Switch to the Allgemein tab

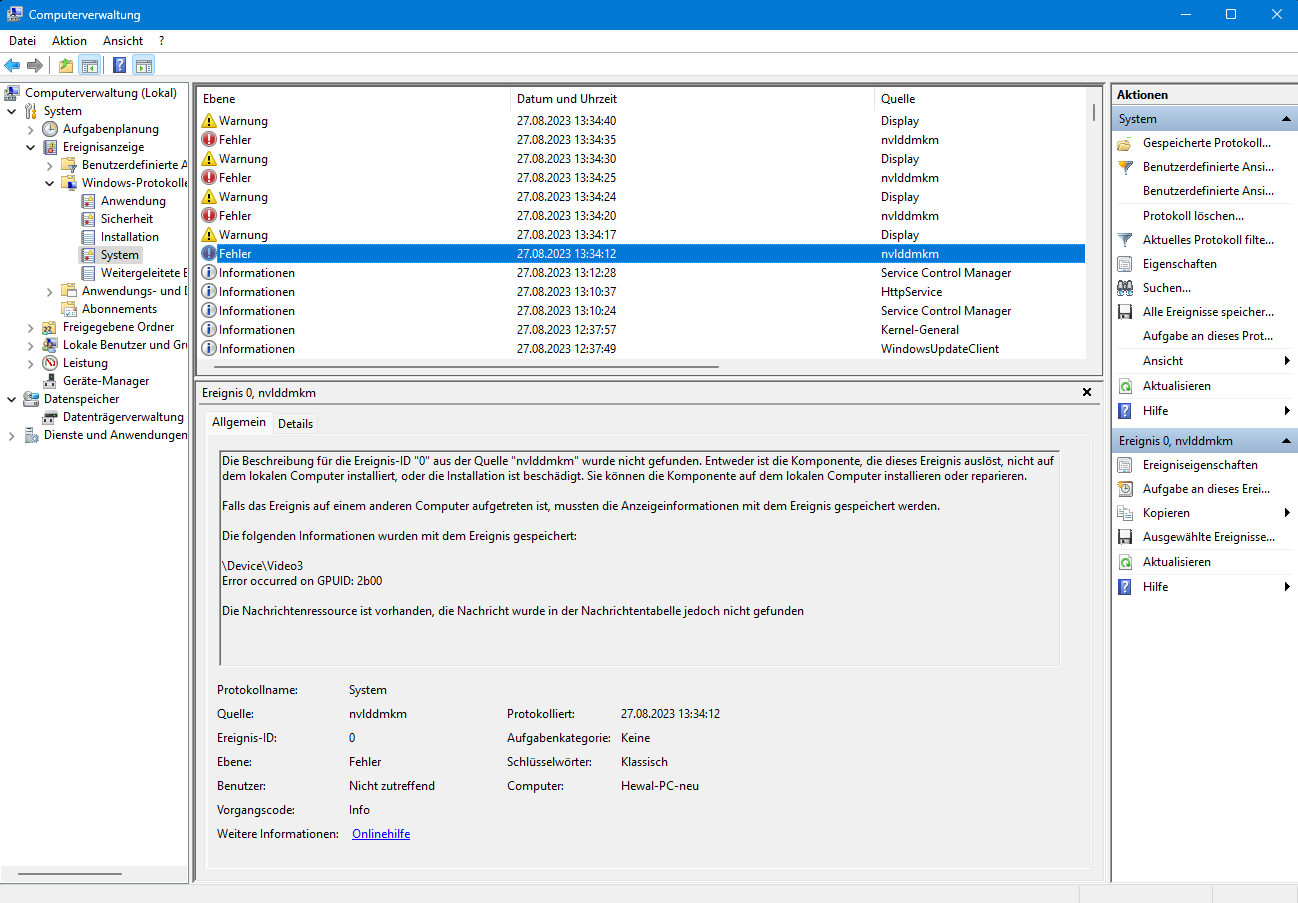tap(239, 422)
